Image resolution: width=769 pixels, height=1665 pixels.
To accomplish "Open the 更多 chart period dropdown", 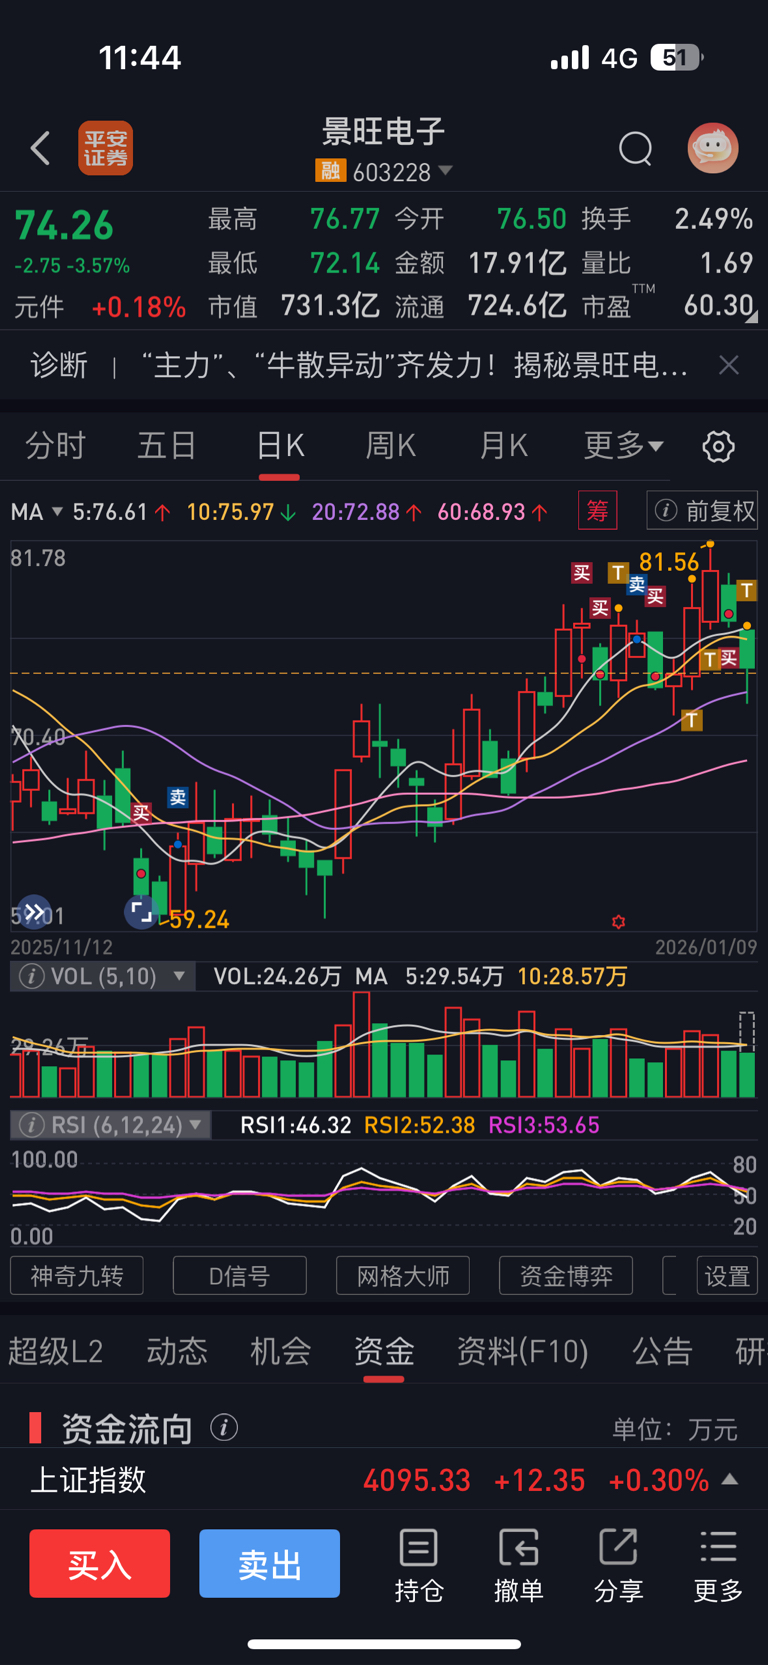I will pyautogui.click(x=623, y=446).
